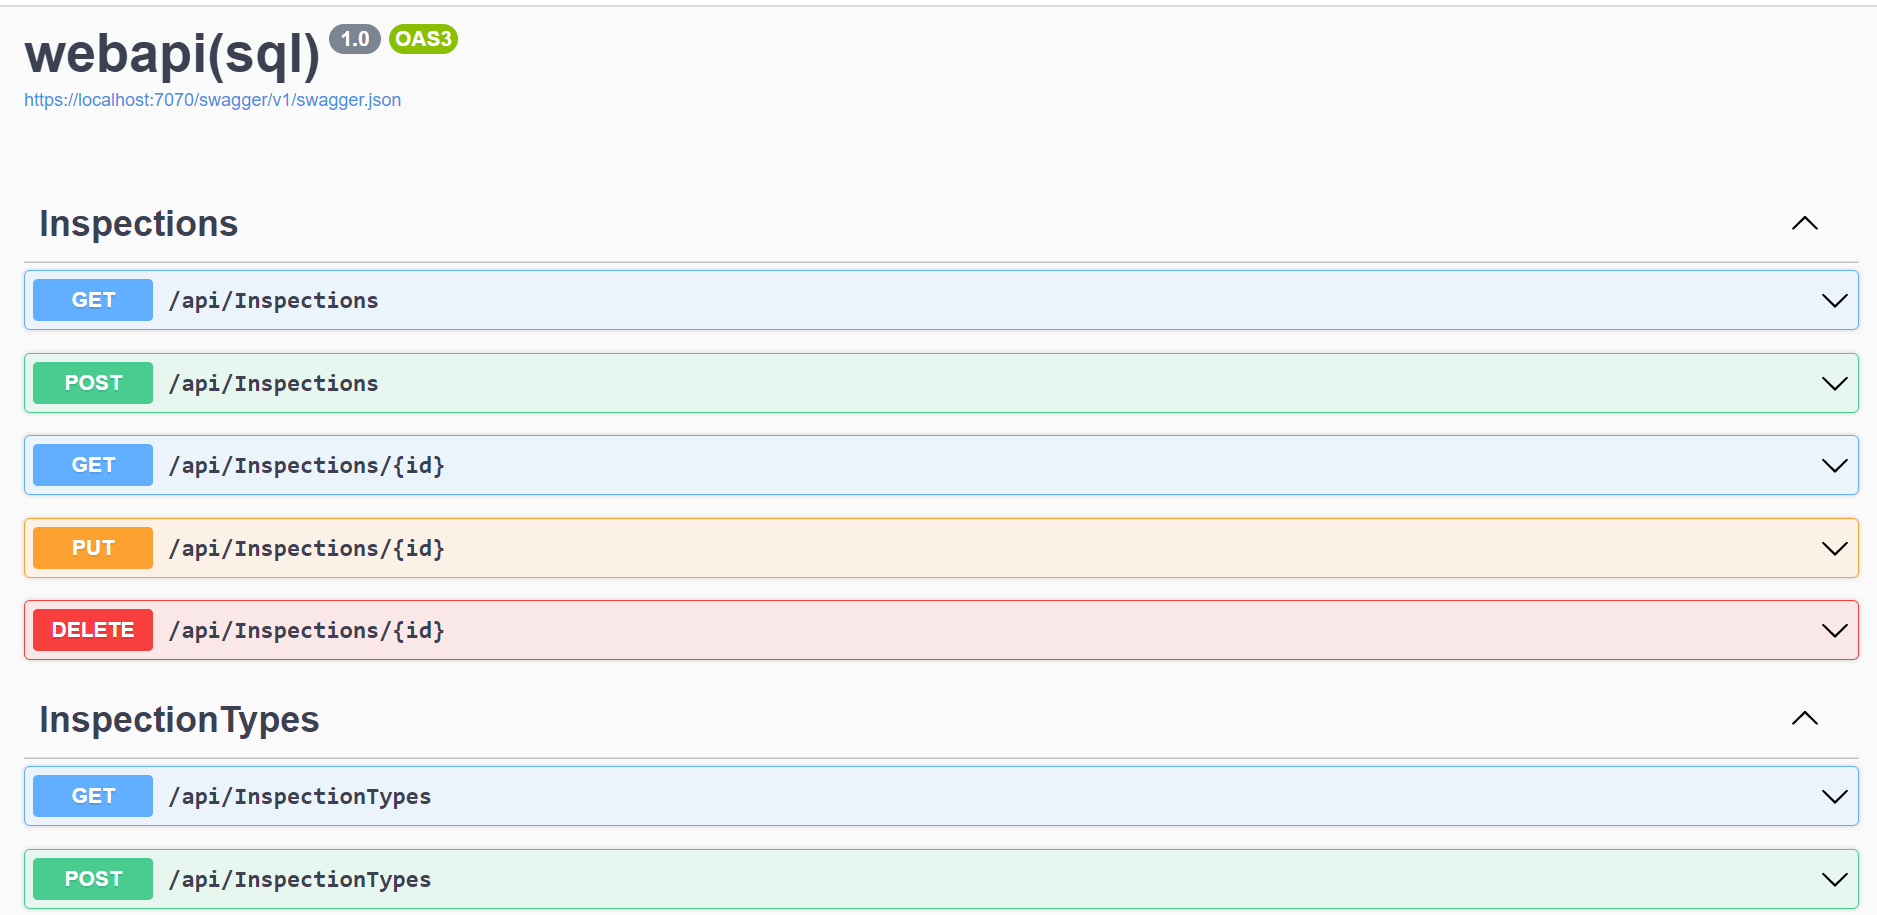Viewport: 1877px width, 915px height.
Task: Click the POST badge for /api/InspectionTypes
Action: (92, 879)
